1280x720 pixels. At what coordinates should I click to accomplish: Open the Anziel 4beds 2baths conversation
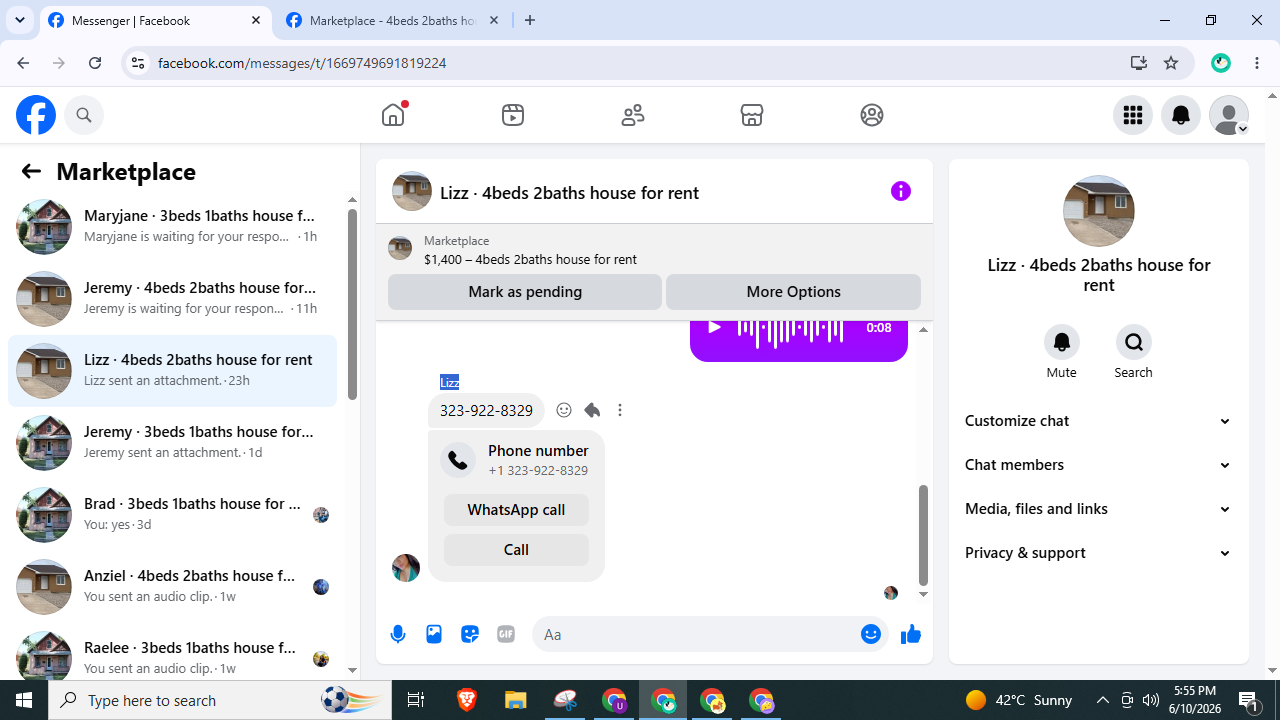point(172,587)
